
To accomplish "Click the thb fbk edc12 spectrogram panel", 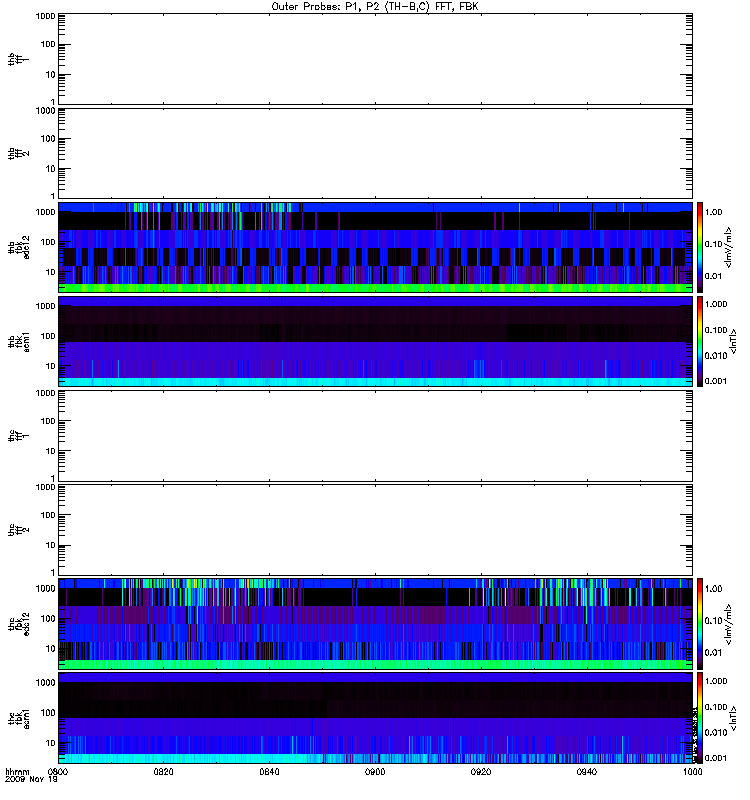I will [375, 247].
